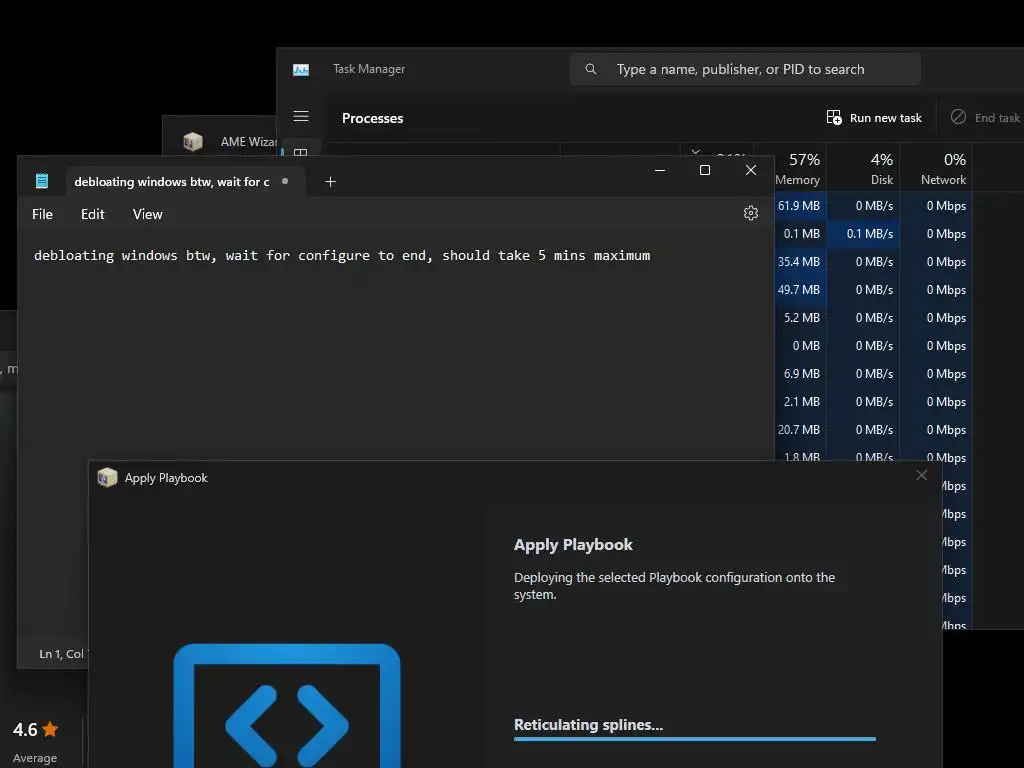The height and width of the screenshot is (768, 1024).
Task: Open Notepad Edit menu
Action: tap(93, 214)
